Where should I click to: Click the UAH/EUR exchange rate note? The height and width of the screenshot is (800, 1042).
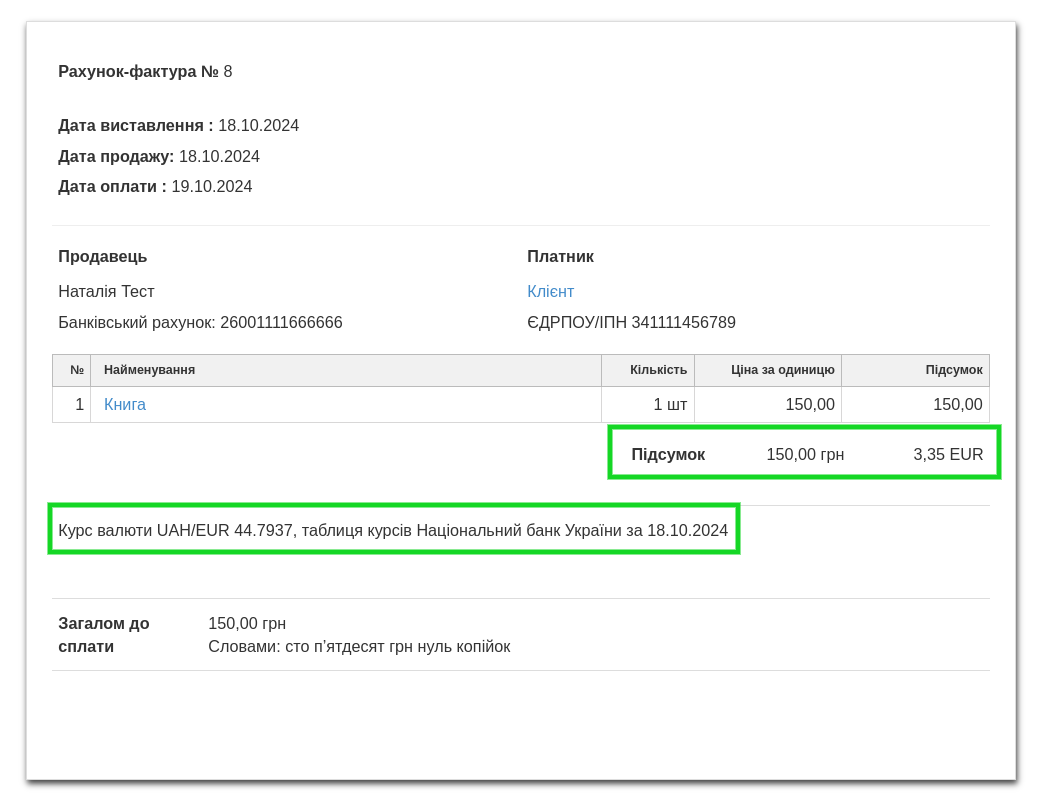[393, 531]
